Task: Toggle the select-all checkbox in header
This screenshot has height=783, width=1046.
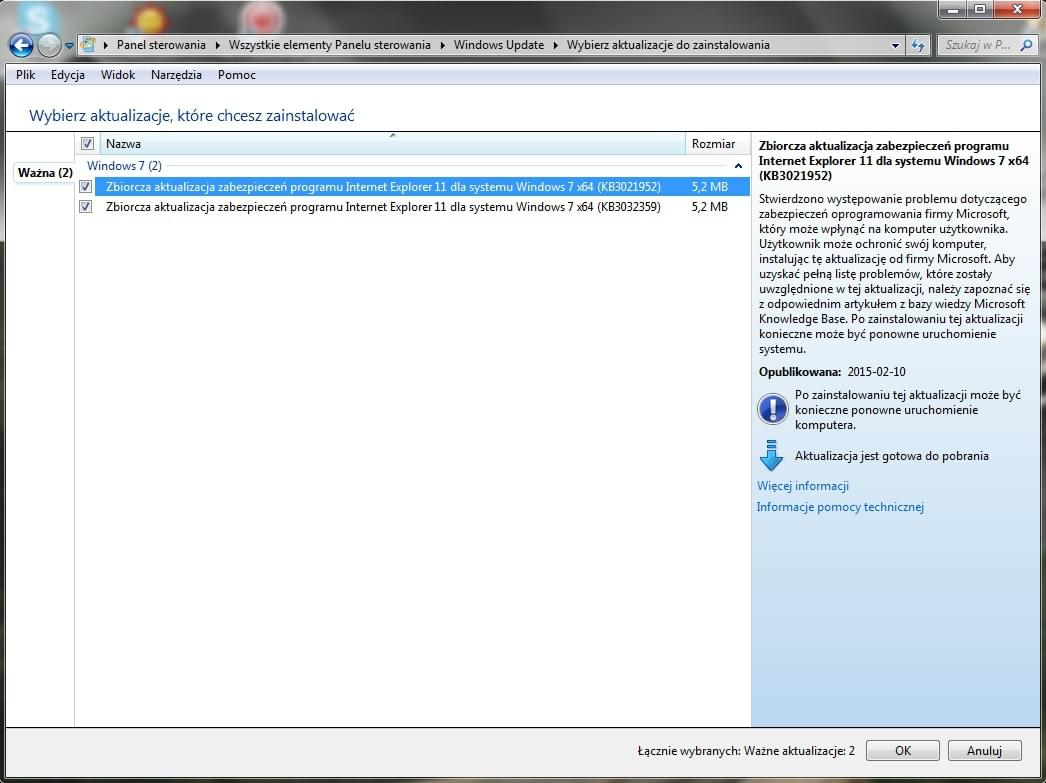Action: click(87, 143)
